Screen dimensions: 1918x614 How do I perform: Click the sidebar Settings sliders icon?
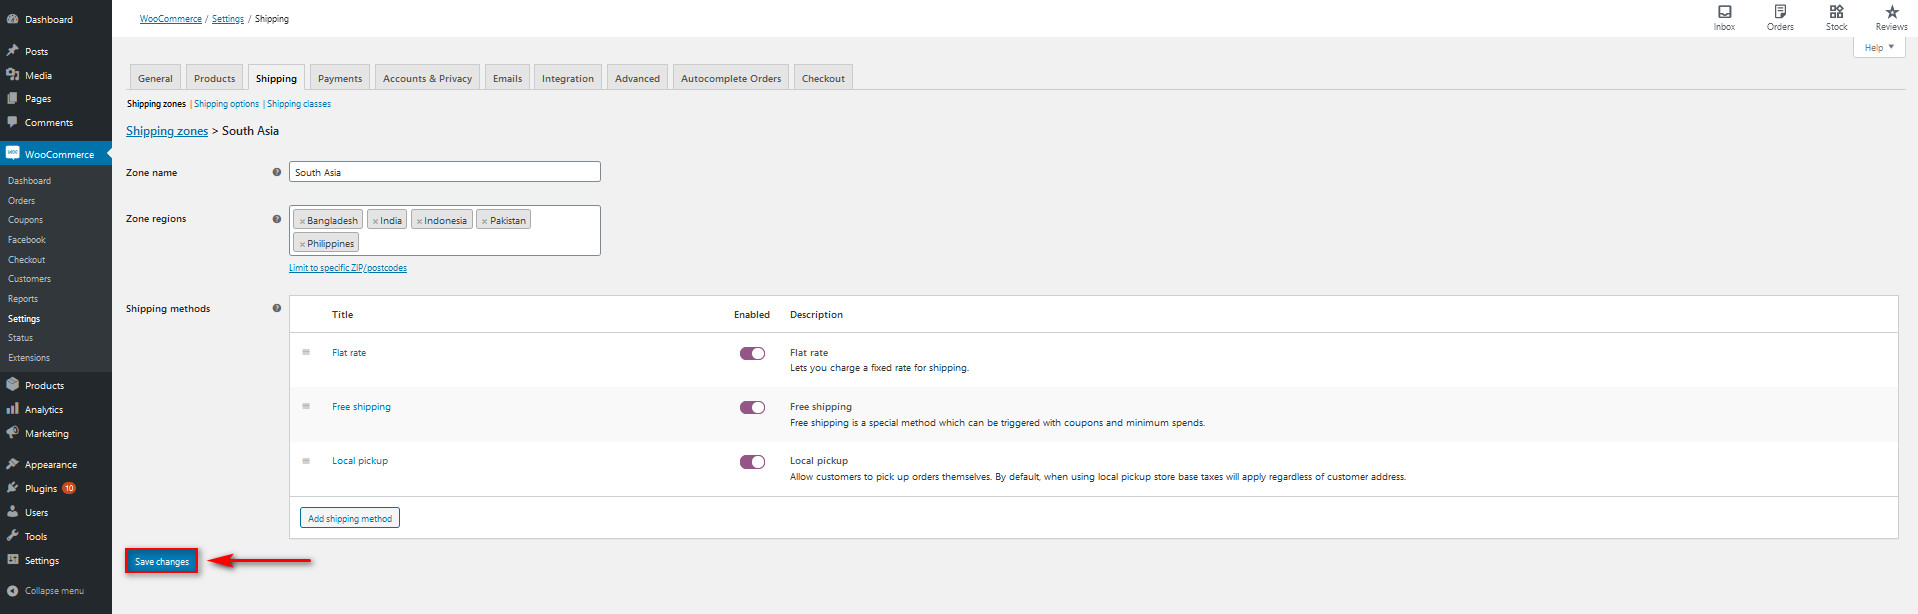[x=13, y=560]
